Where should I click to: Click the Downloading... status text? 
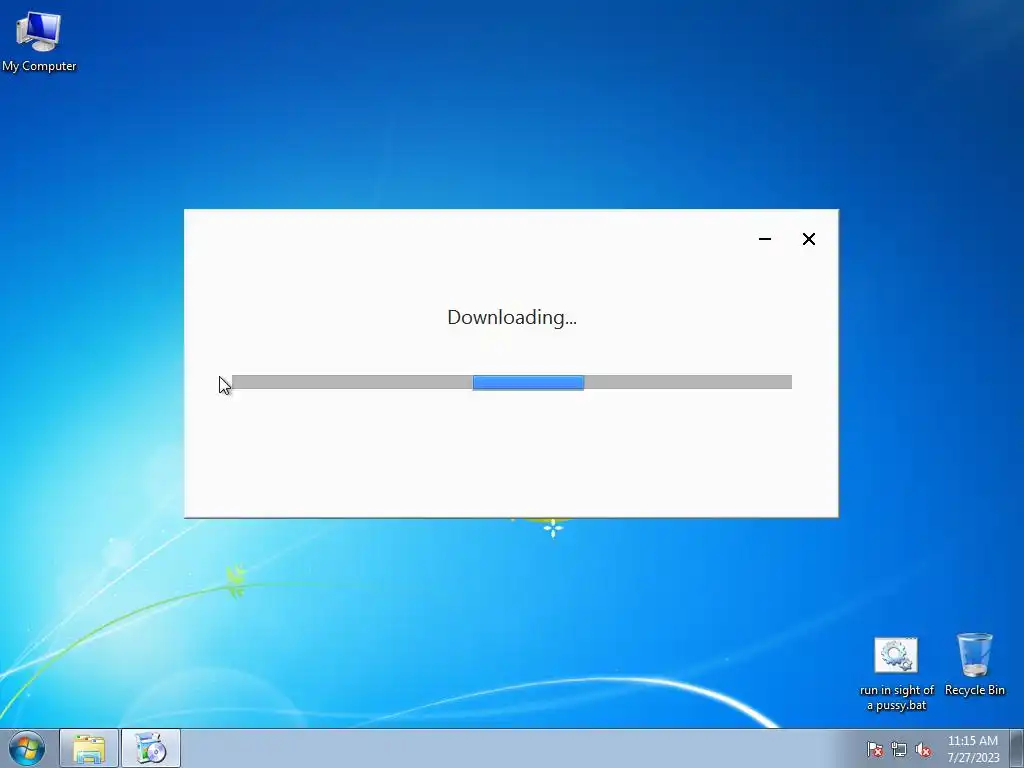[512, 317]
